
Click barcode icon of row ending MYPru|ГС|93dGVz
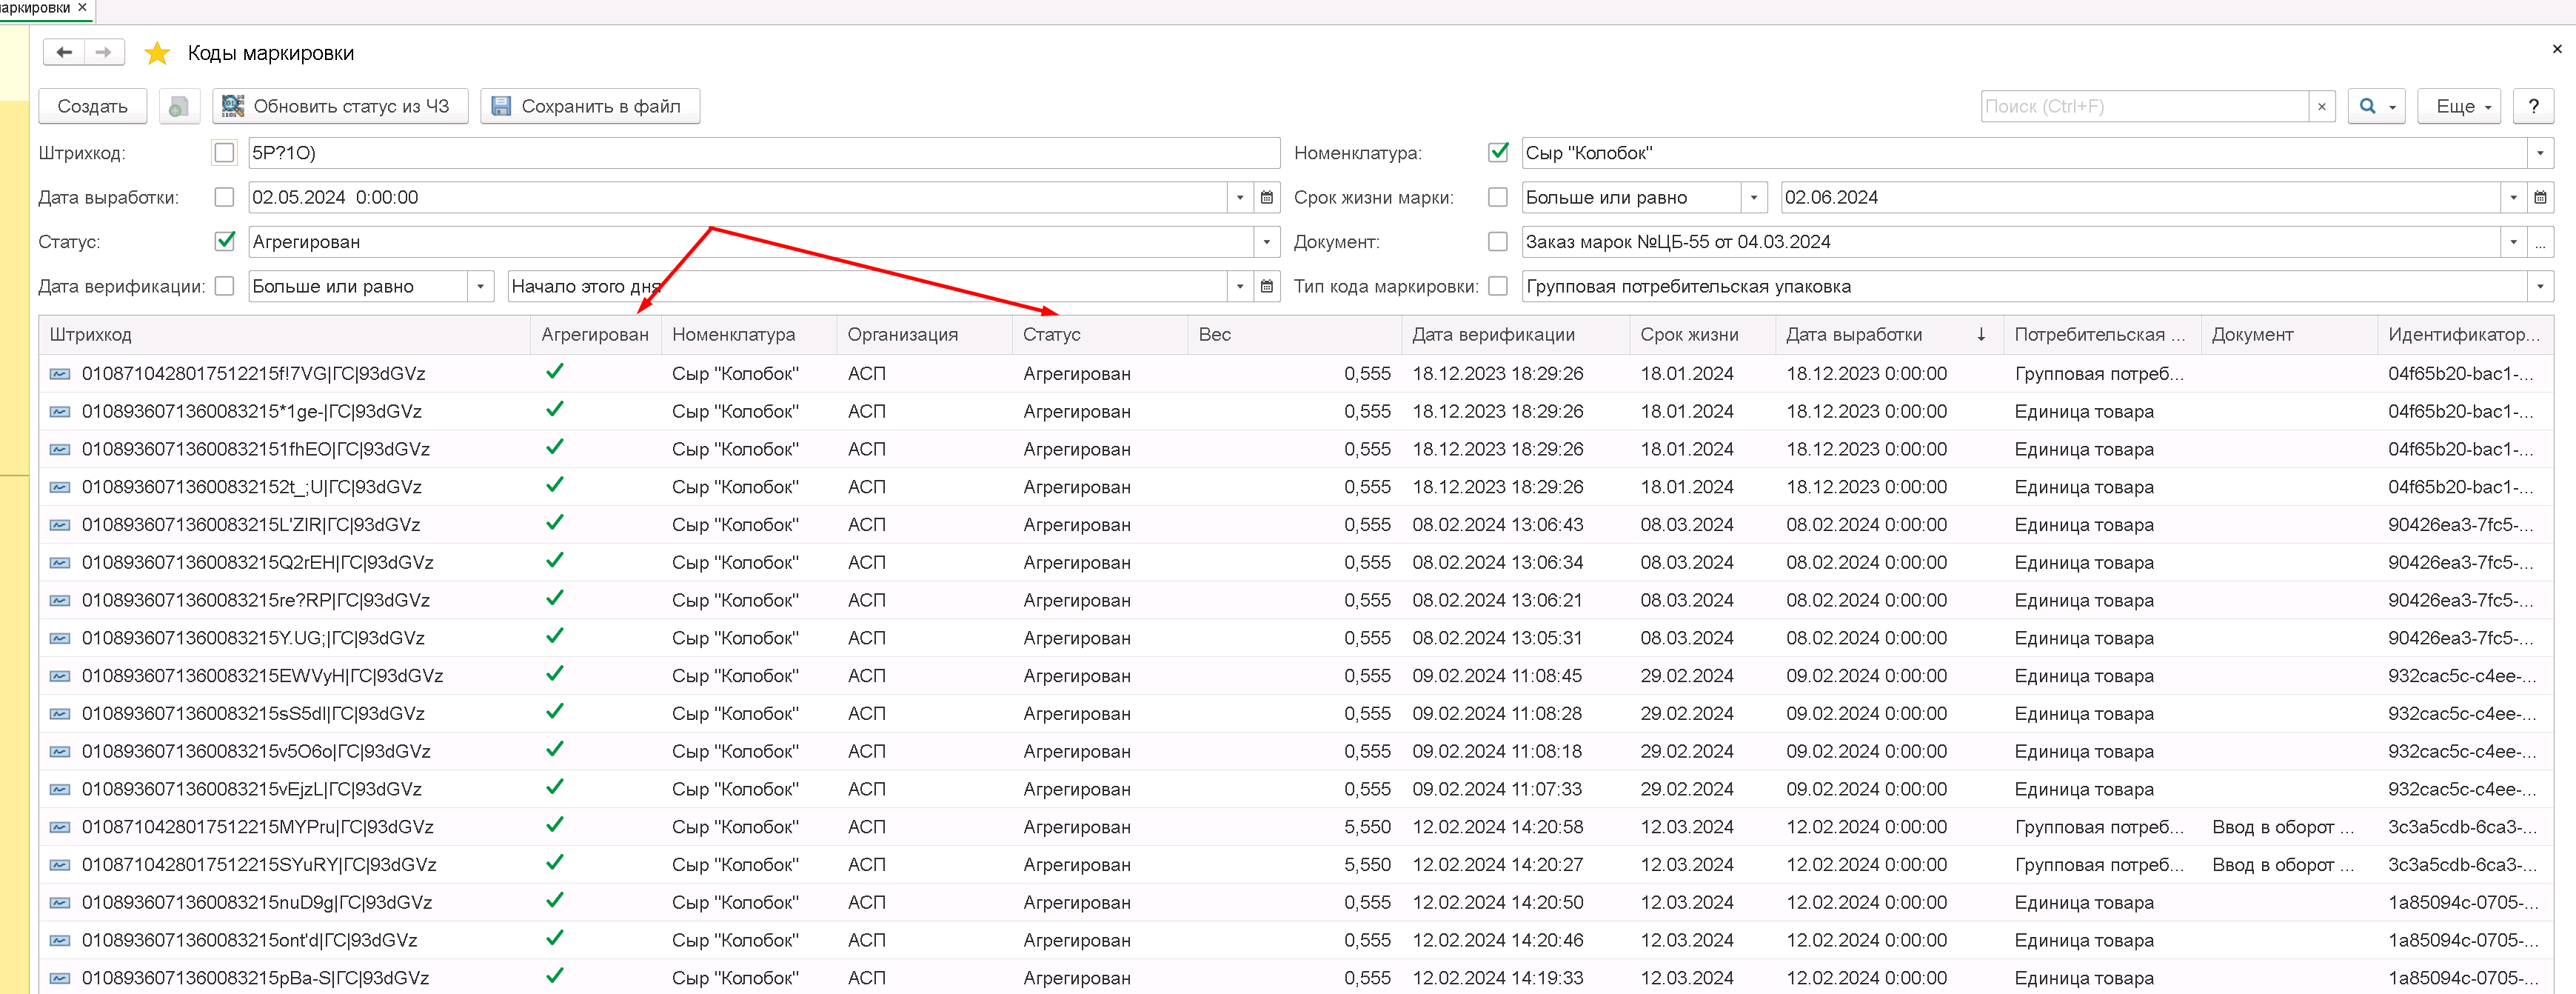pyautogui.click(x=60, y=827)
